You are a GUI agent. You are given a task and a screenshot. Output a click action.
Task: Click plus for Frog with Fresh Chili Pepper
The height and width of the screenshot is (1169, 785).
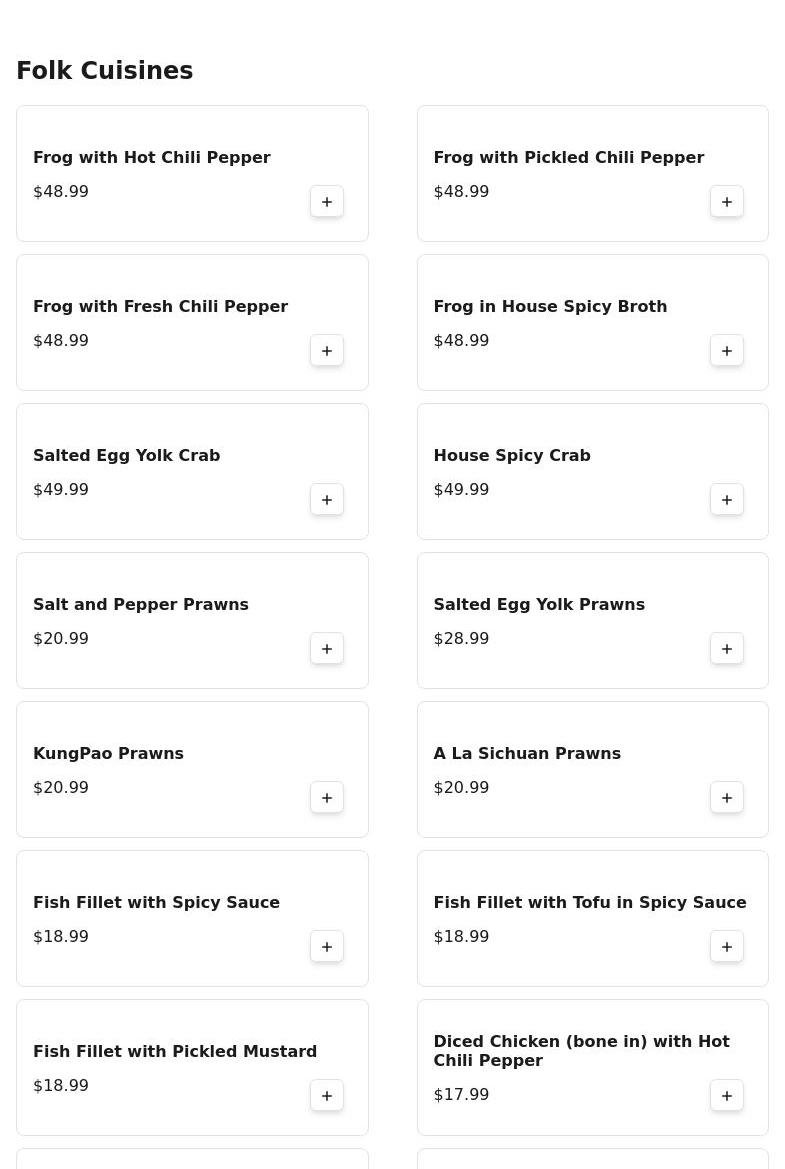(x=327, y=351)
